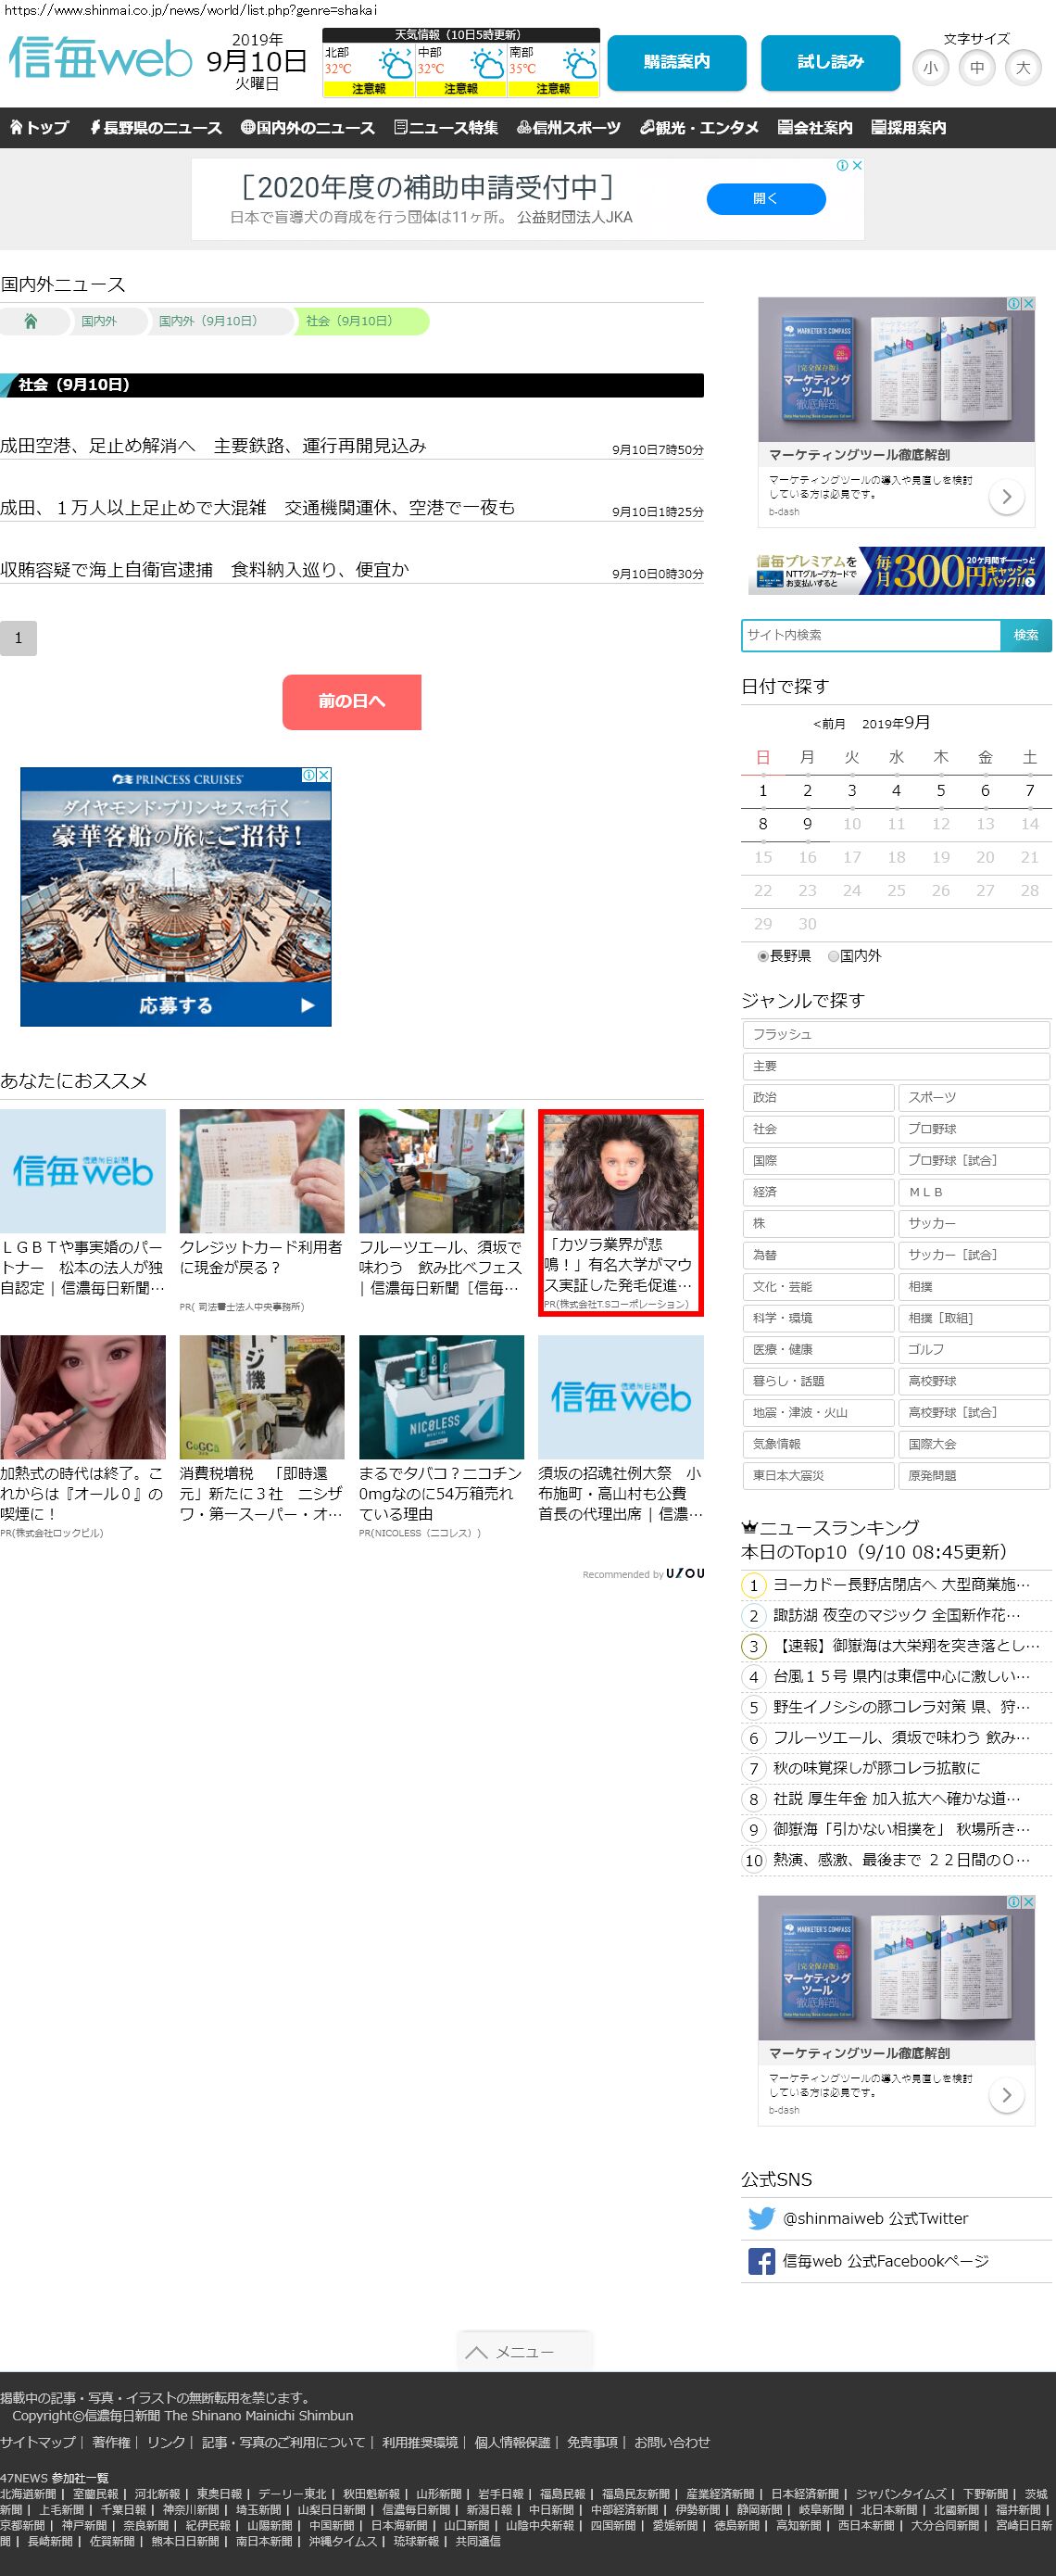Click the 前の日へ button
The height and width of the screenshot is (2576, 1056).
coord(351,702)
